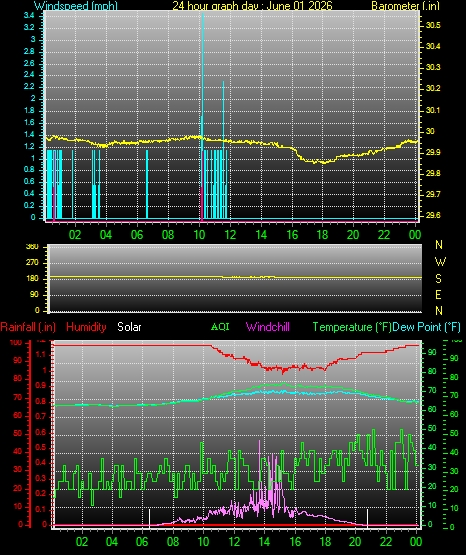Click the AQI legend label
Screen dimensions: 466x555
(220, 326)
